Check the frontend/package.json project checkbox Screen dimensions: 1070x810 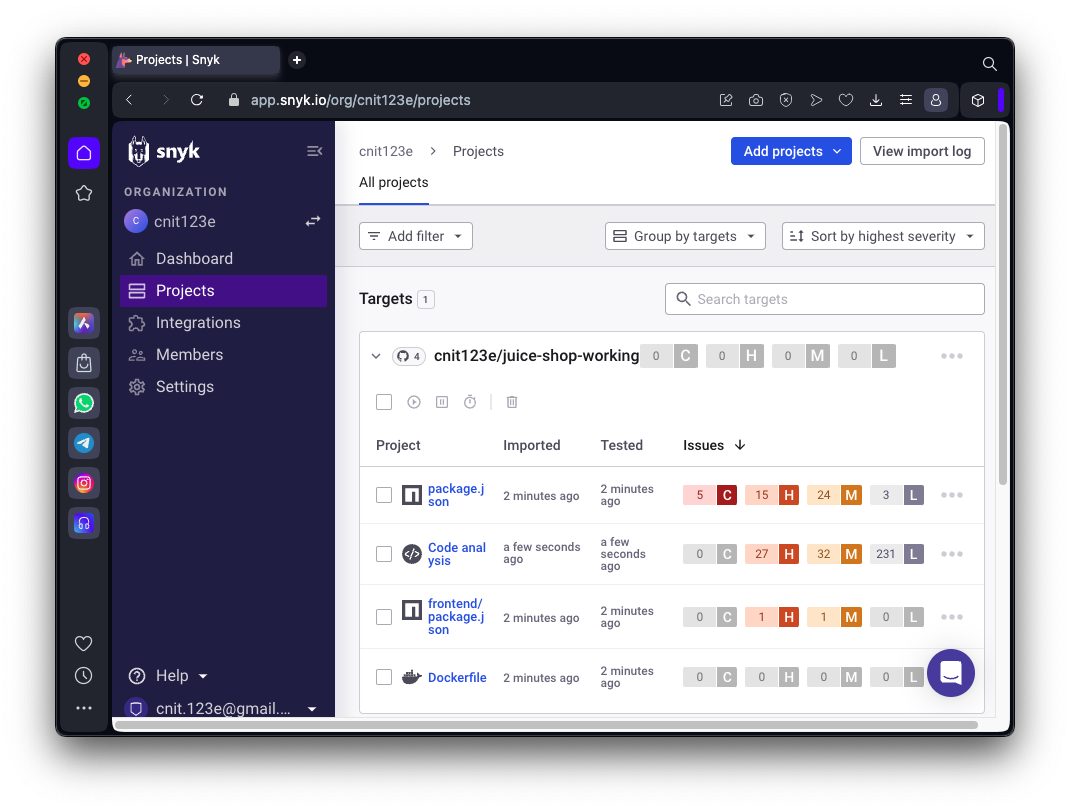tap(384, 617)
